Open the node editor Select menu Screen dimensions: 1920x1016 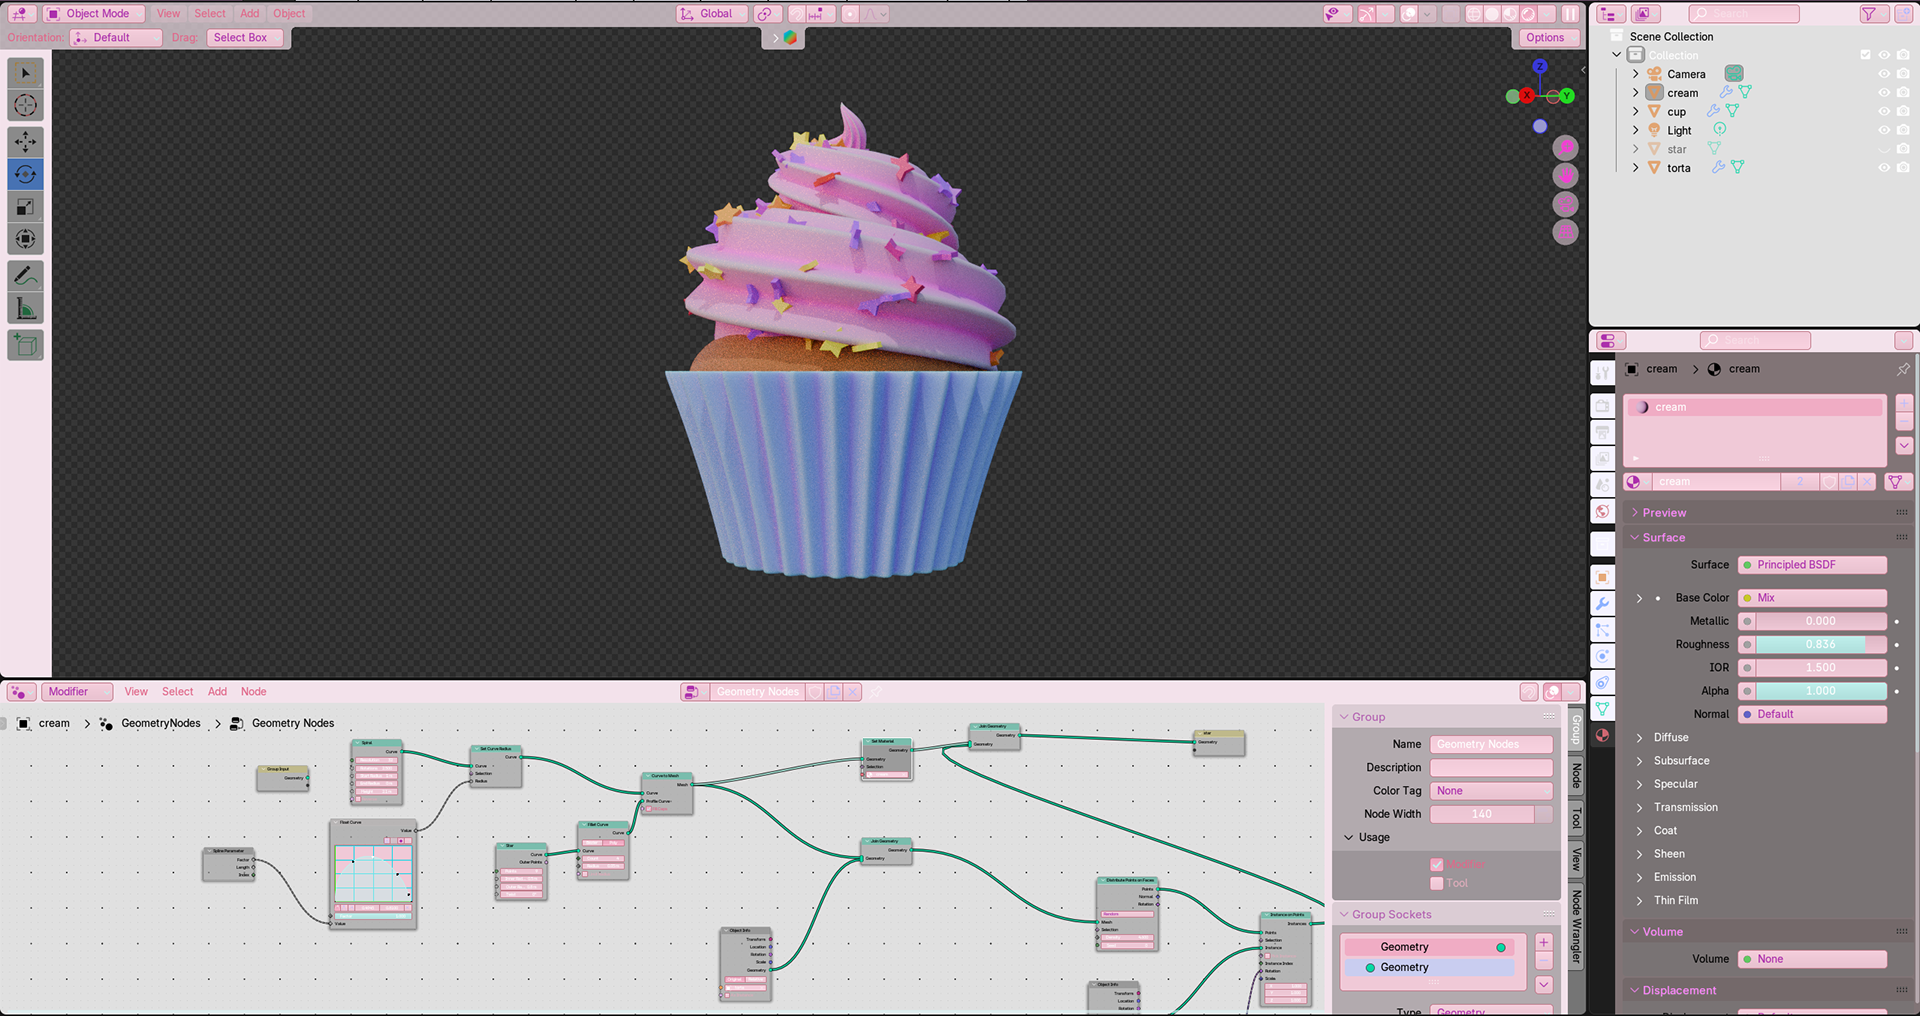(178, 692)
